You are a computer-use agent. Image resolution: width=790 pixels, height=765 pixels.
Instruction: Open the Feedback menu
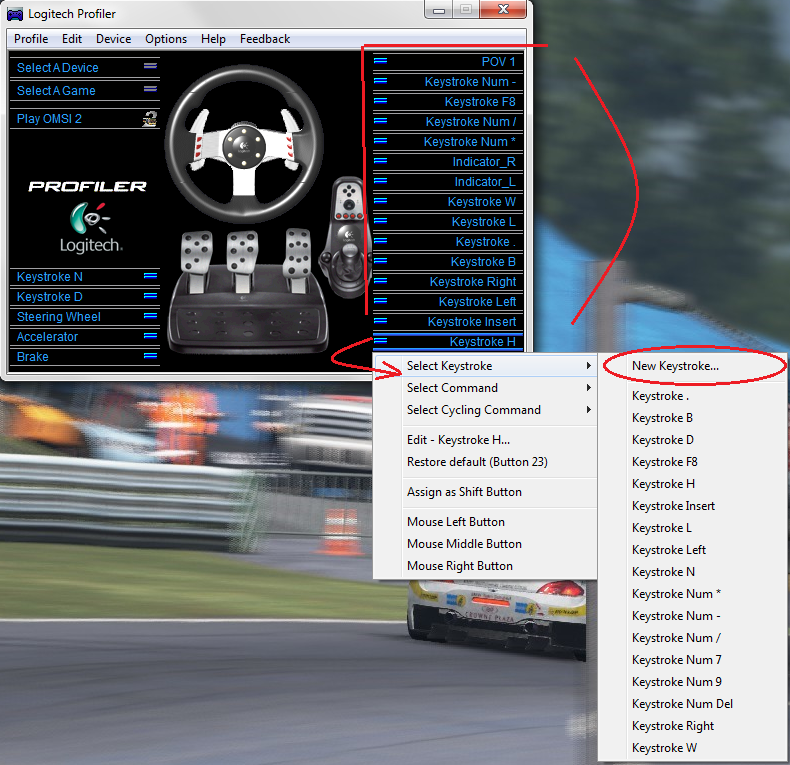(x=265, y=39)
